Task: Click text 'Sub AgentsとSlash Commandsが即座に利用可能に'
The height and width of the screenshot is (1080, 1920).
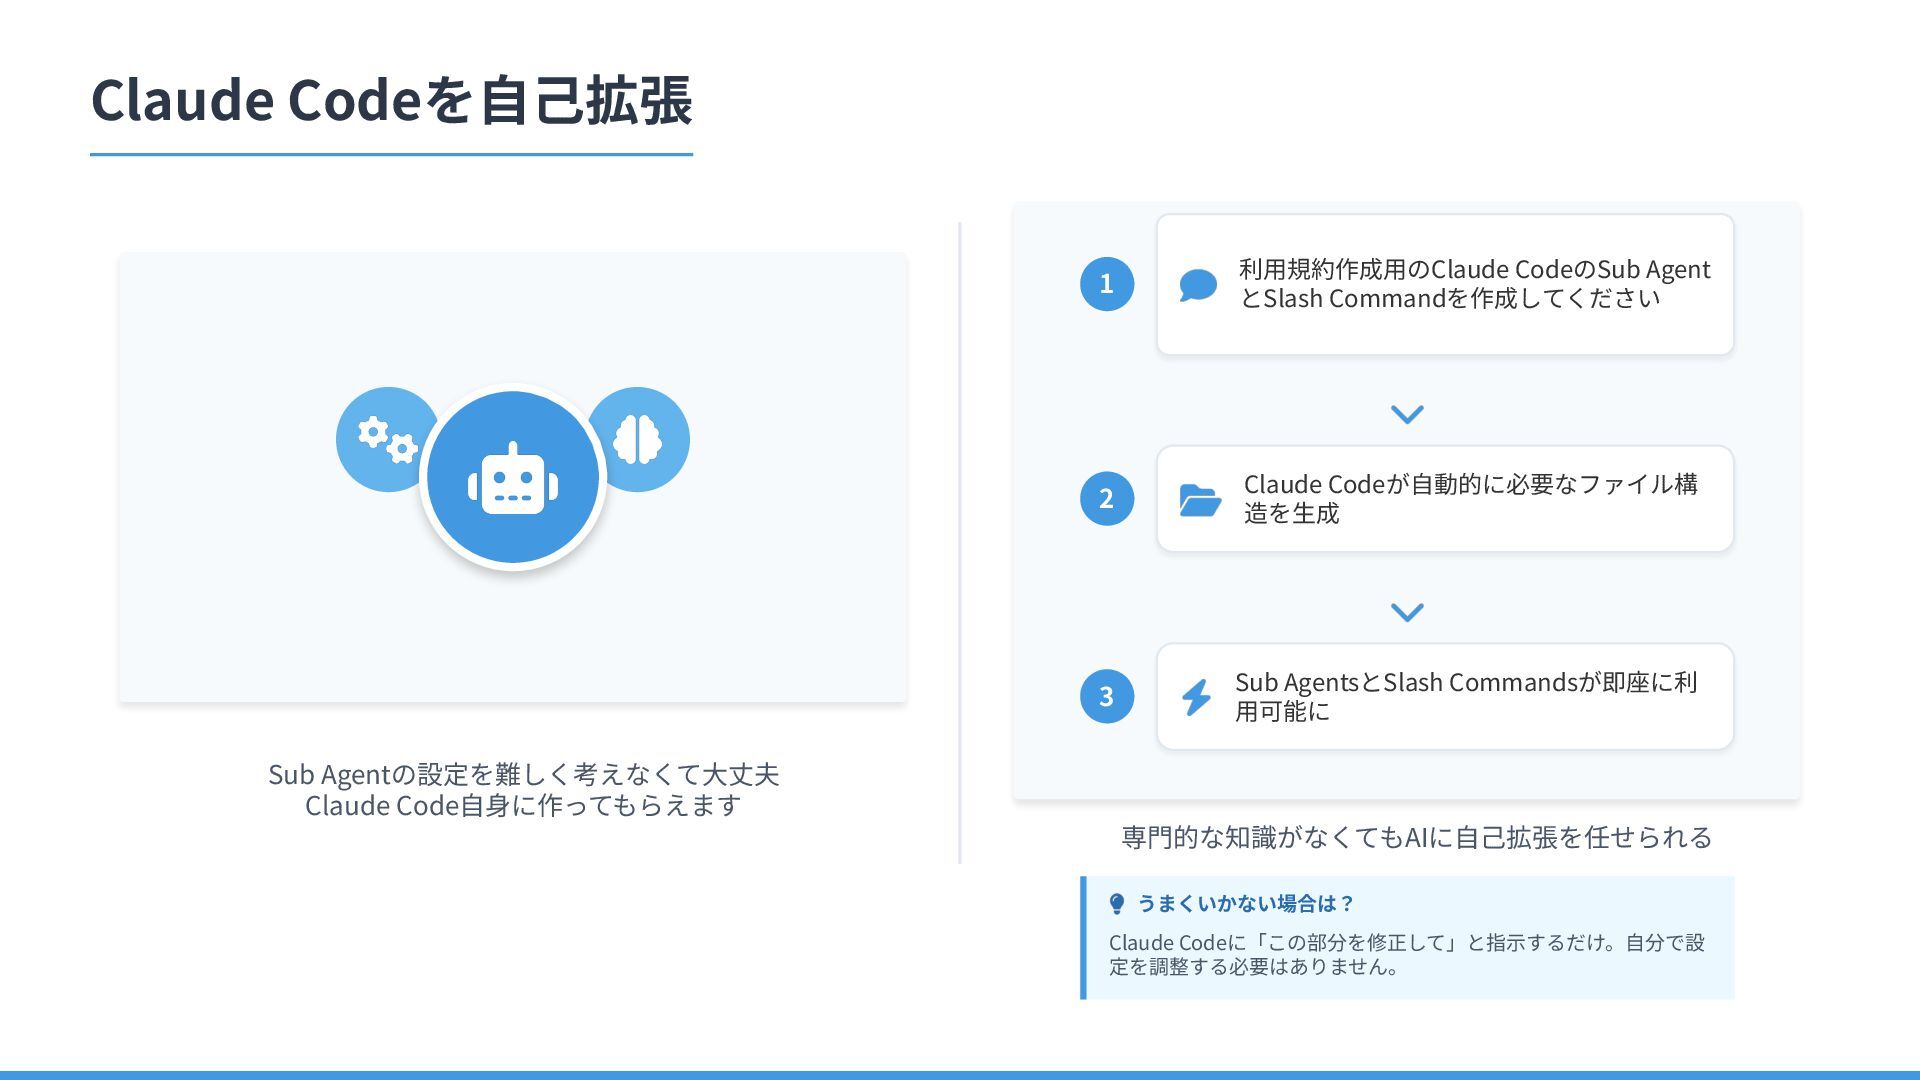Action: [1466, 696]
